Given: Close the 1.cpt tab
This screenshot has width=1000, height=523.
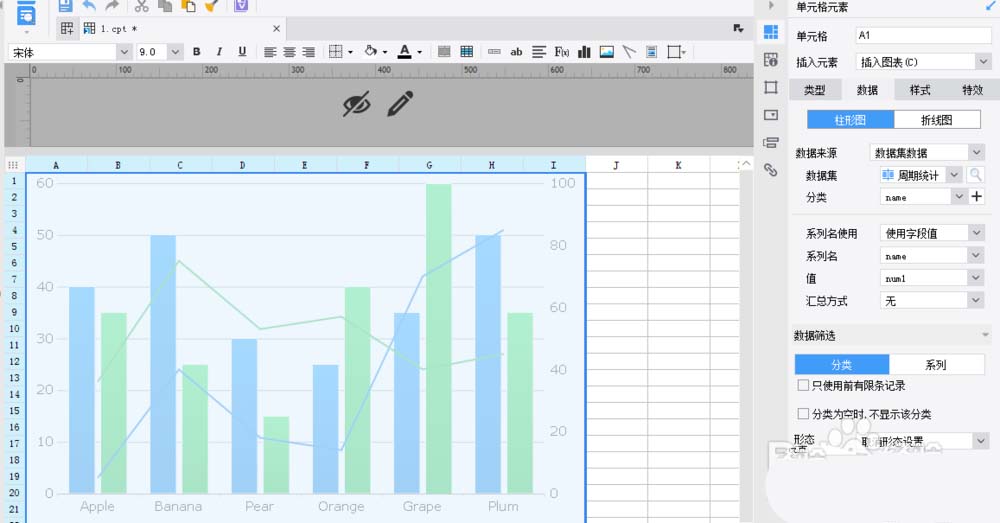Looking at the screenshot, I should click(276, 29).
